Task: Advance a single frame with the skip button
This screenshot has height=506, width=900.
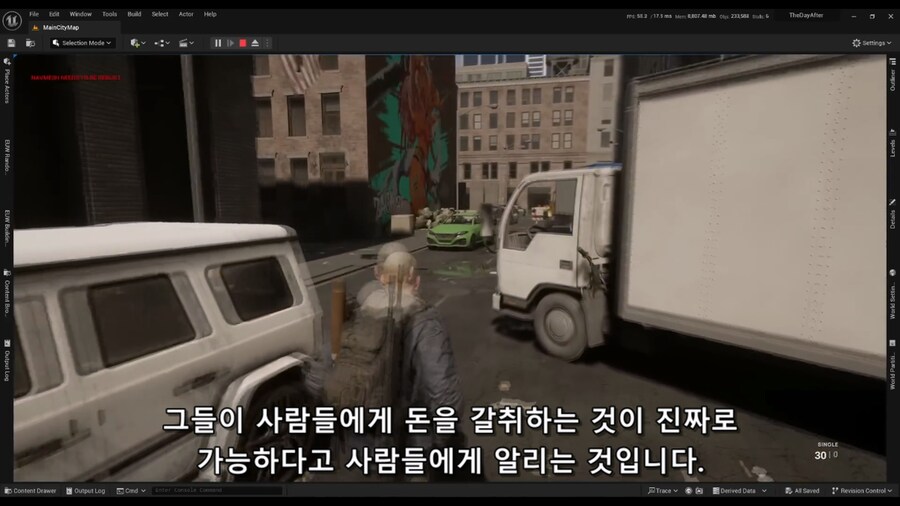Action: (x=230, y=43)
